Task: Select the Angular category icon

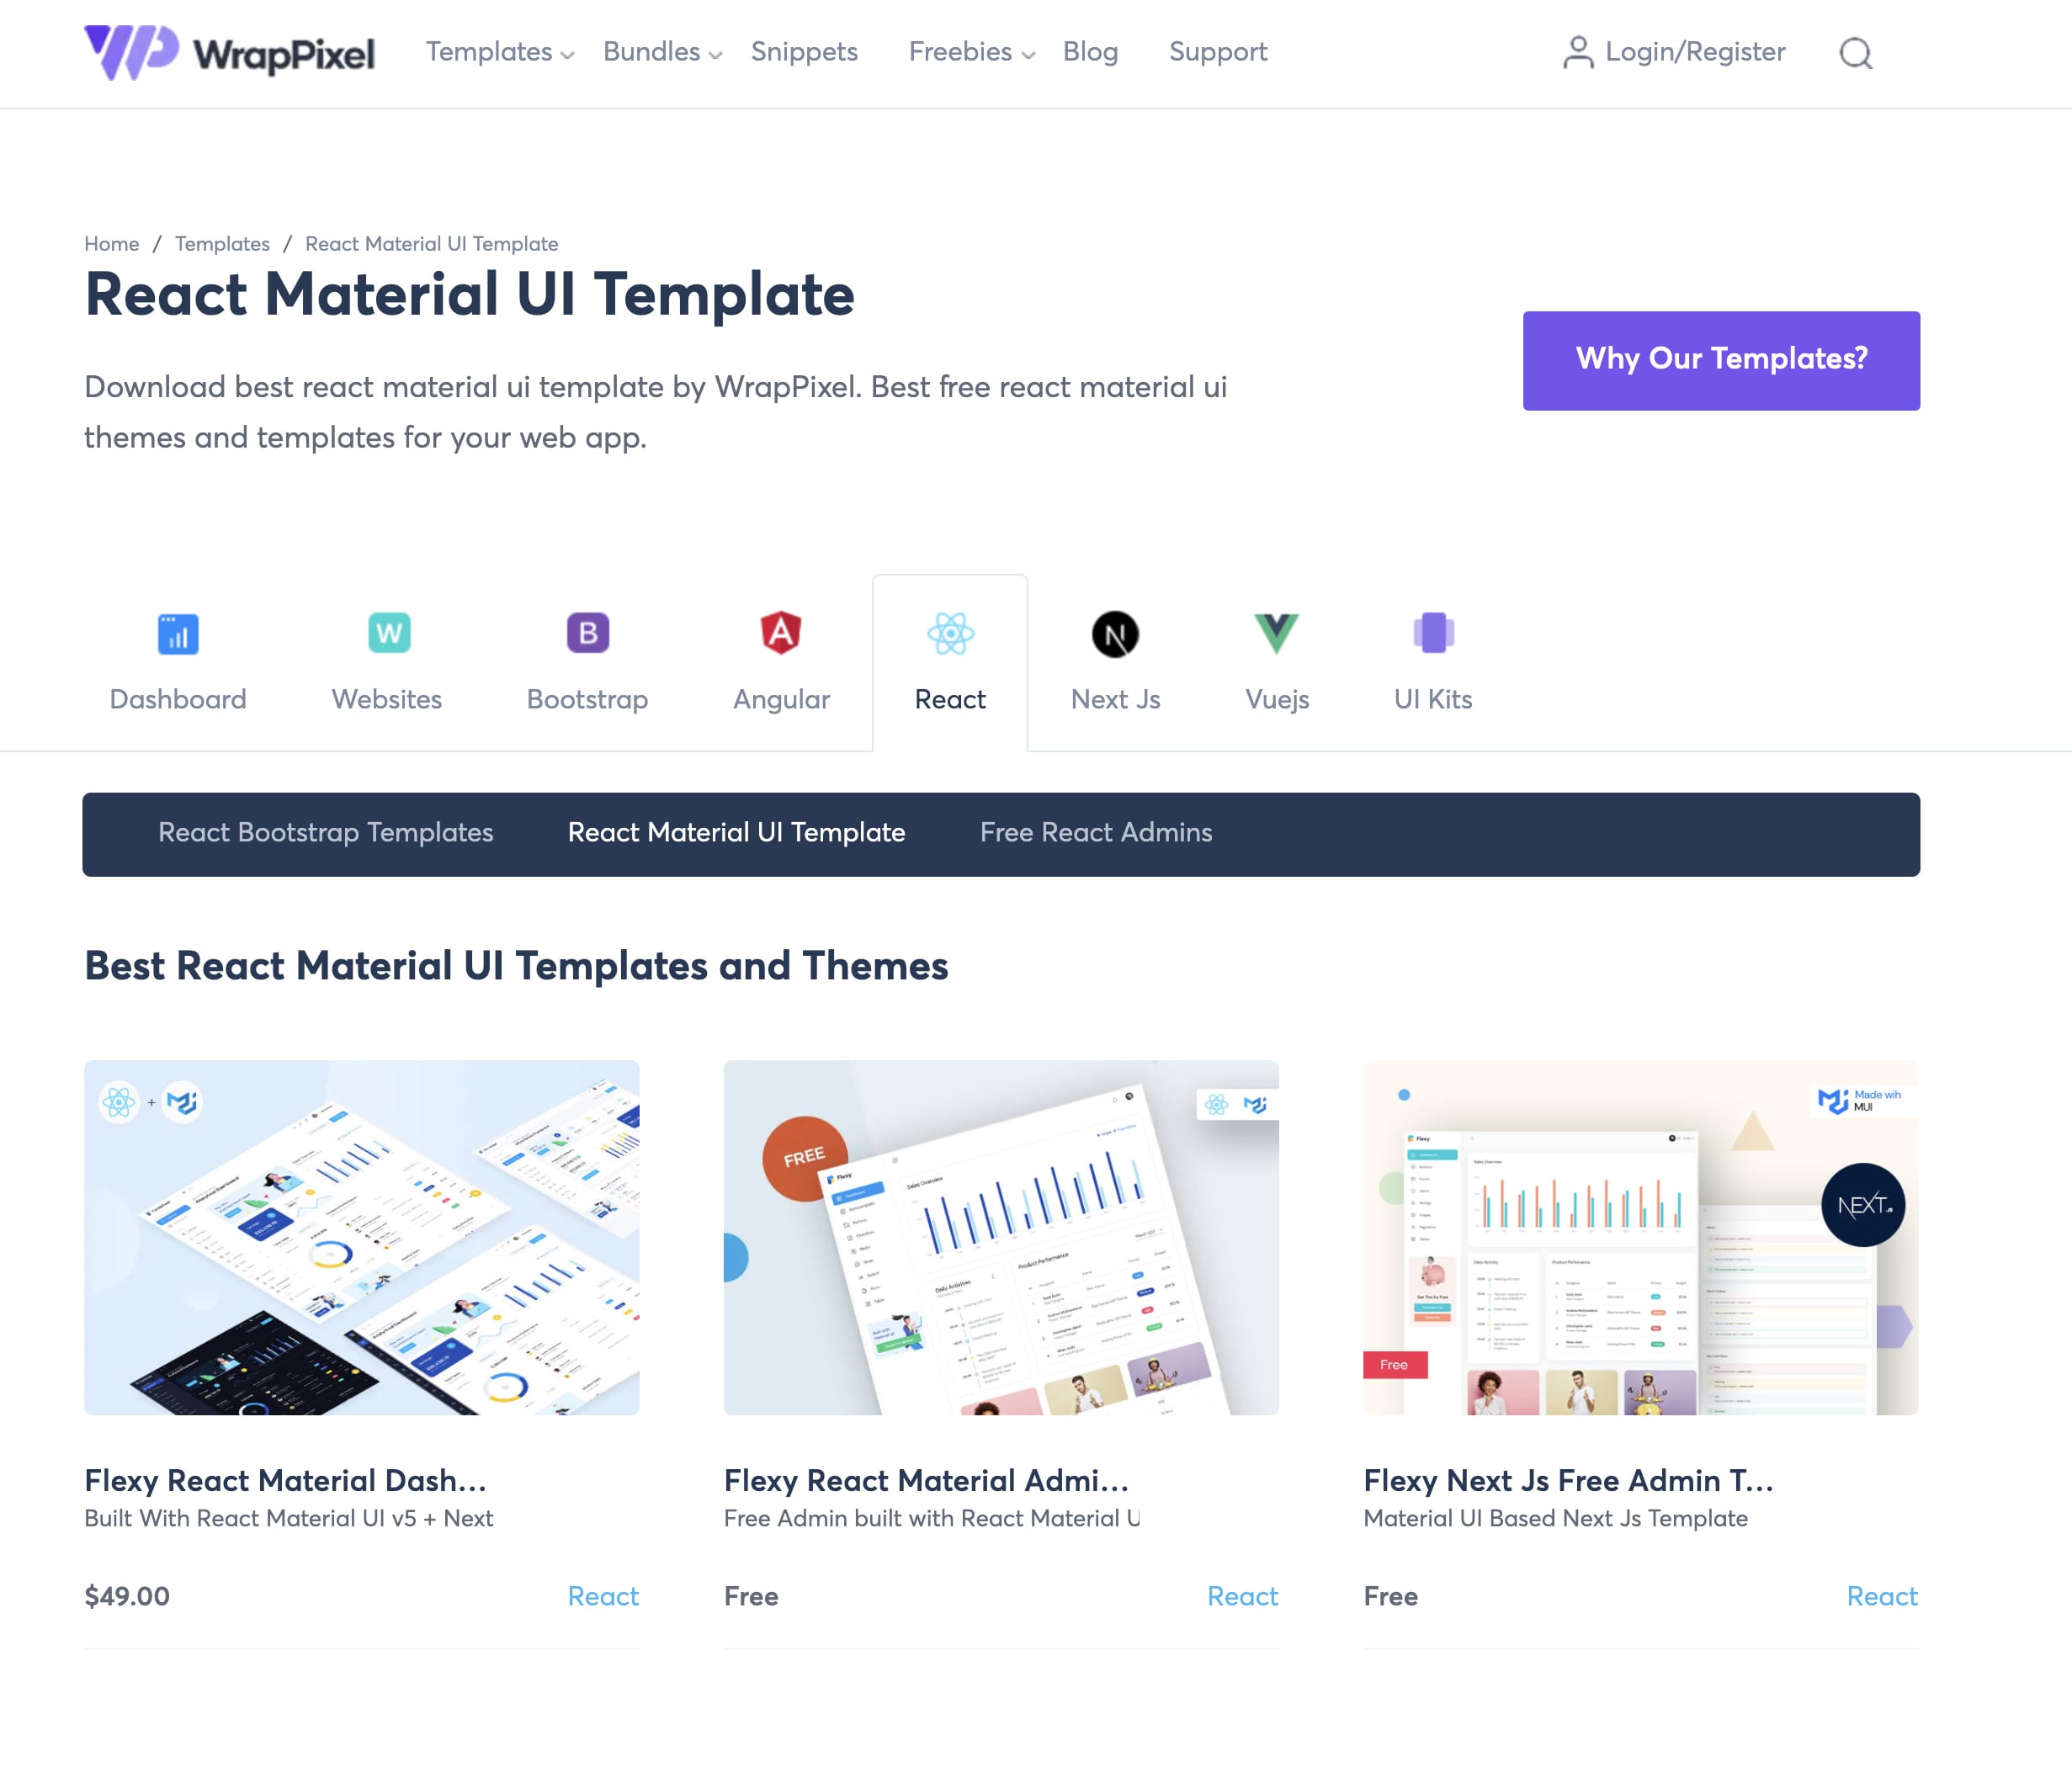Action: click(780, 631)
